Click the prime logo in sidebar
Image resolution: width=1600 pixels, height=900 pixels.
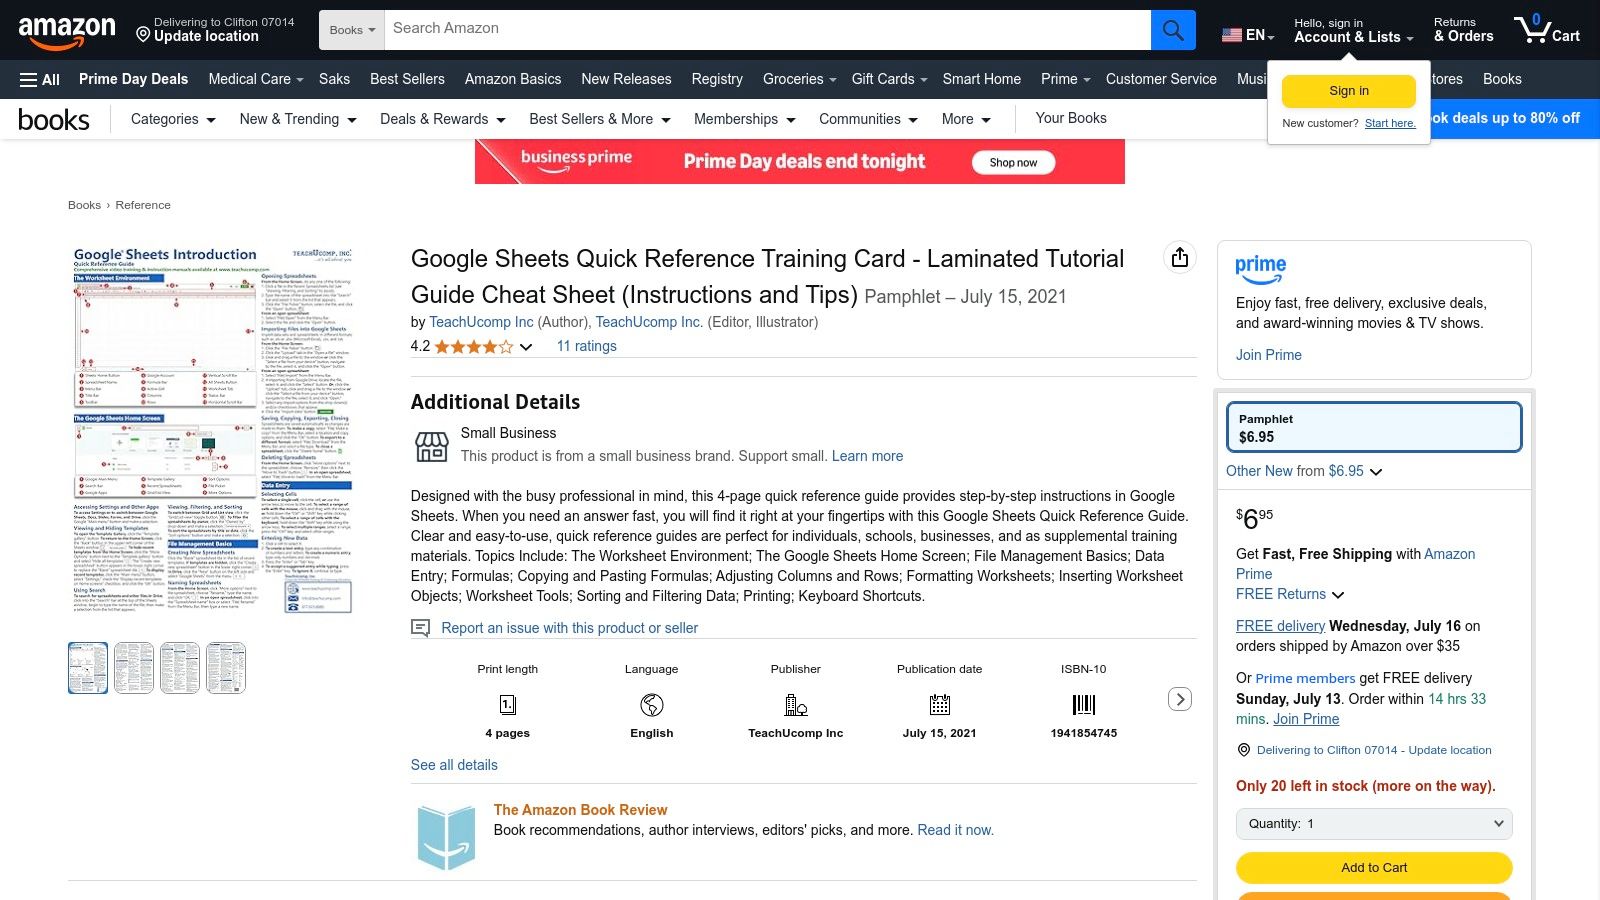pyautogui.click(x=1261, y=269)
